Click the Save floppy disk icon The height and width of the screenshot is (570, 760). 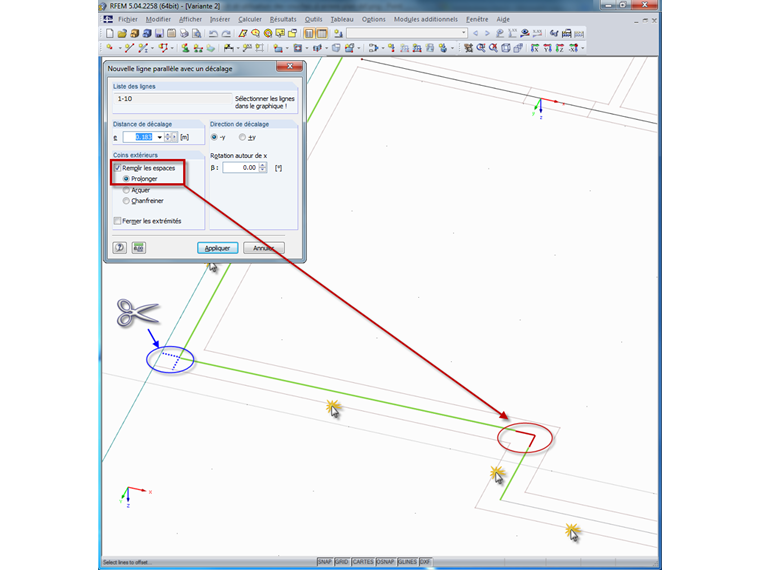pyautogui.click(x=159, y=33)
